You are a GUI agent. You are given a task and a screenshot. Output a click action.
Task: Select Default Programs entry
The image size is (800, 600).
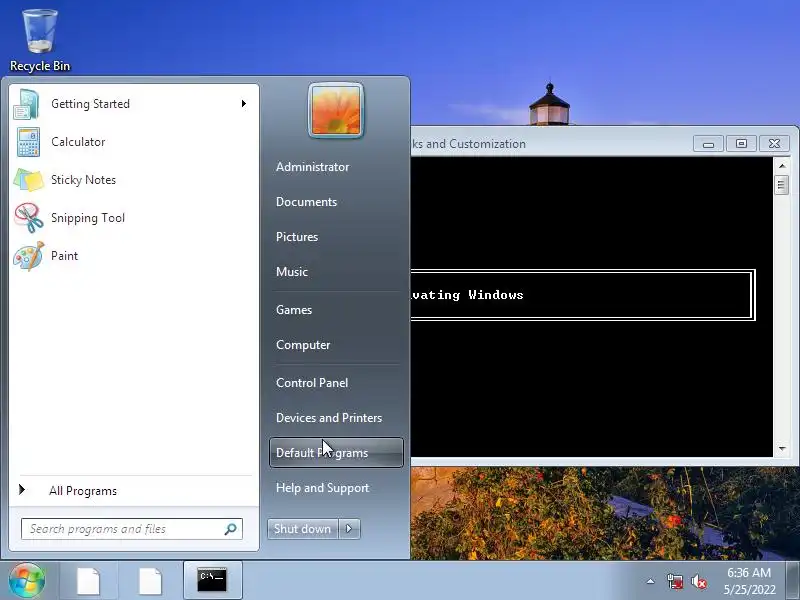[x=336, y=453]
